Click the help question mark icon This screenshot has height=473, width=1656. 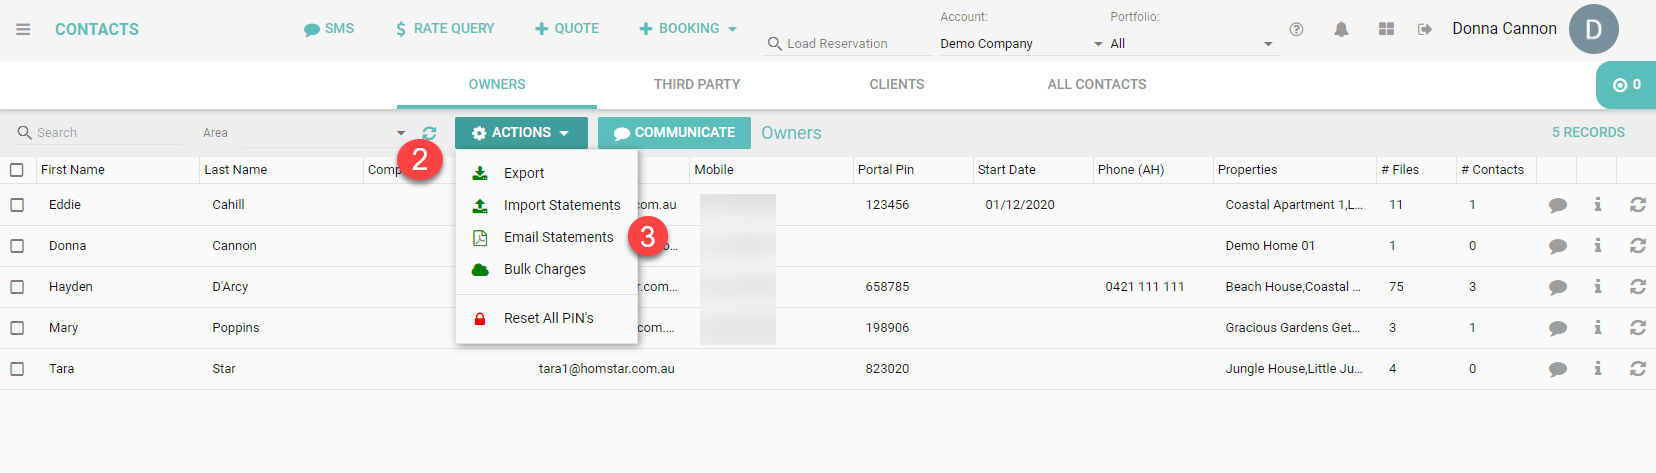tap(1296, 29)
